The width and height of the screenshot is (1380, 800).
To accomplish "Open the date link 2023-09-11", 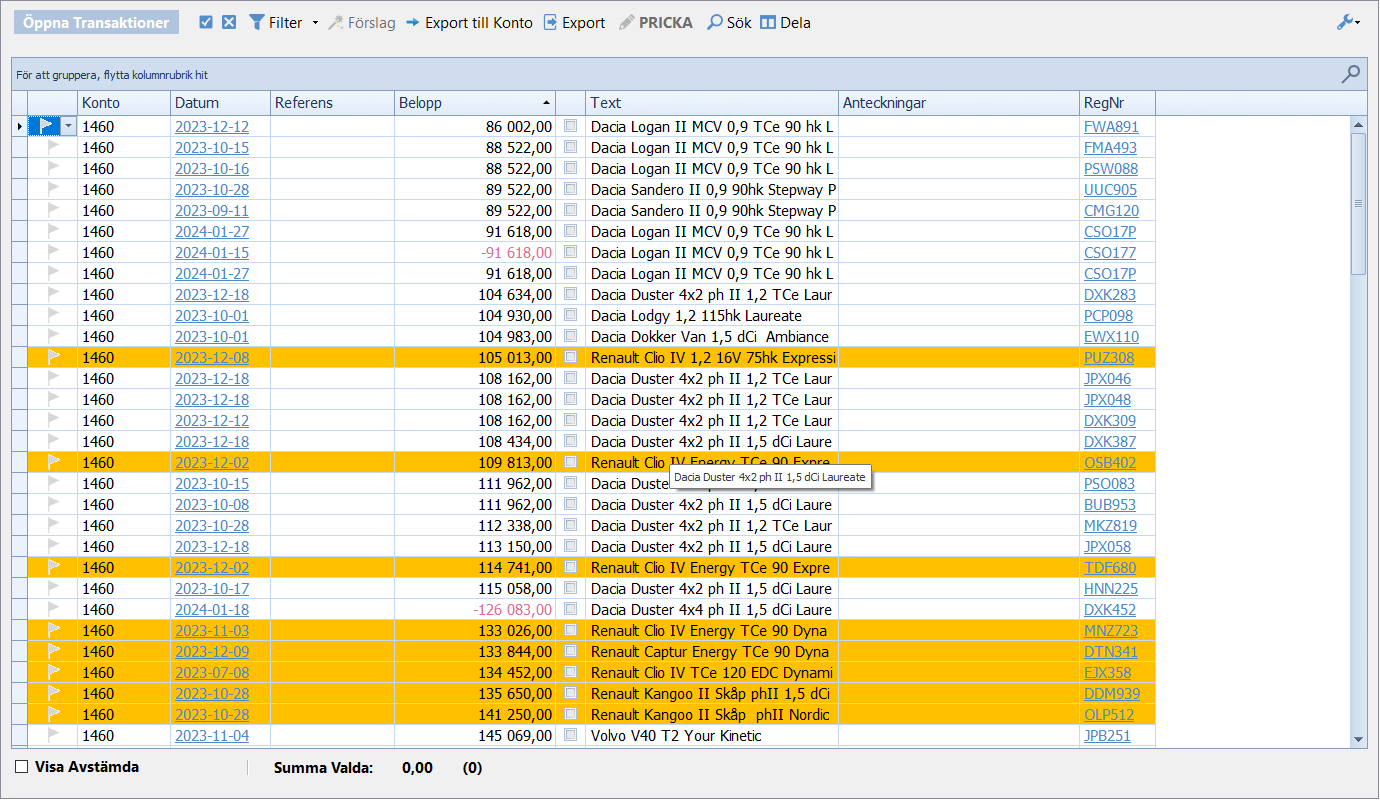I will click(212, 211).
